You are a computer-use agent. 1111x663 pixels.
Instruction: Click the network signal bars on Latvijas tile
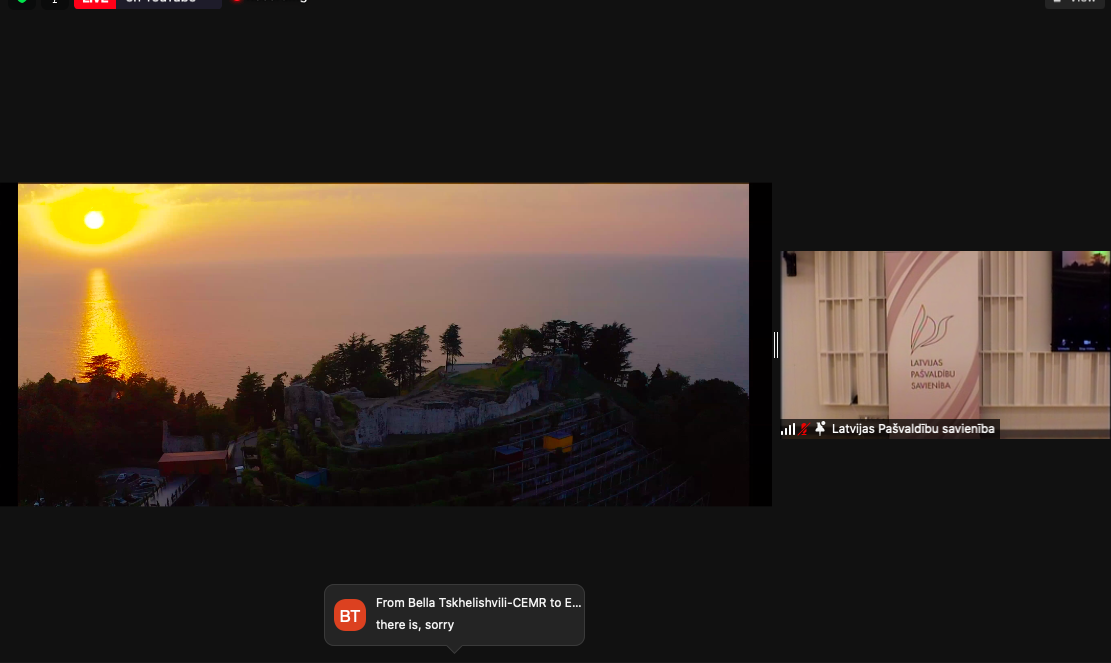(788, 429)
